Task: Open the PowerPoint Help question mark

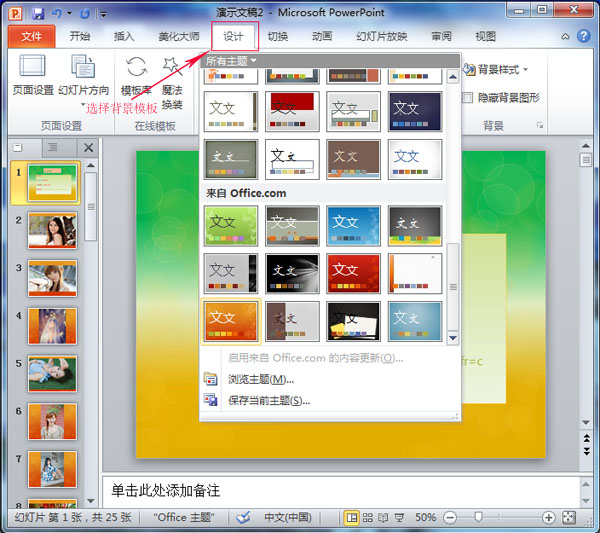Action: [x=584, y=36]
